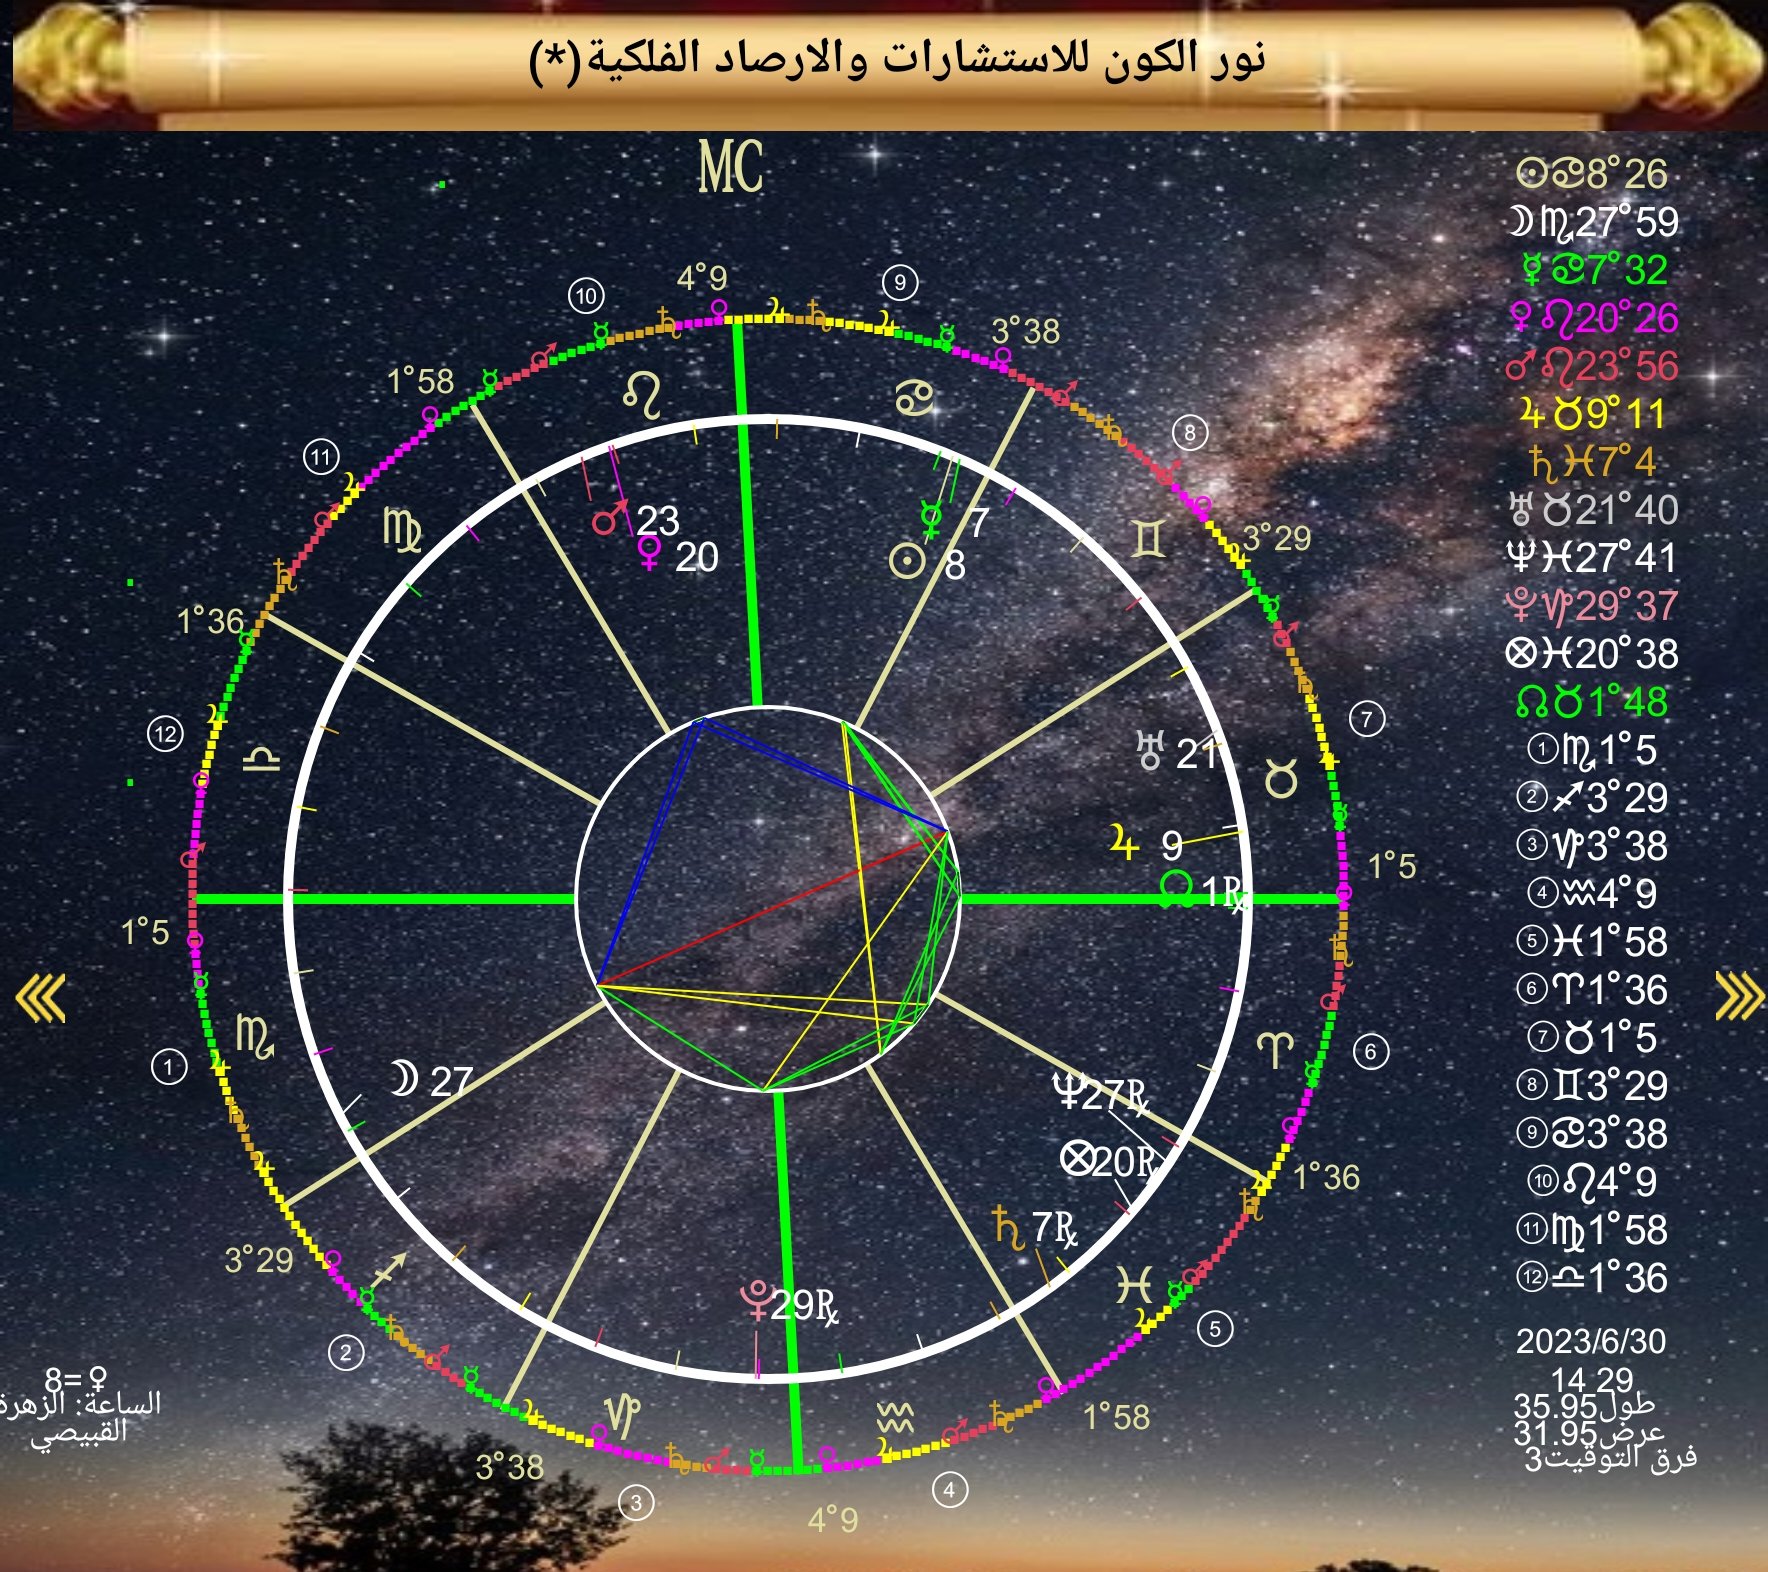This screenshot has width=1768, height=1572.
Task: Select North Node glyph at 1R
Action: coord(1176,889)
